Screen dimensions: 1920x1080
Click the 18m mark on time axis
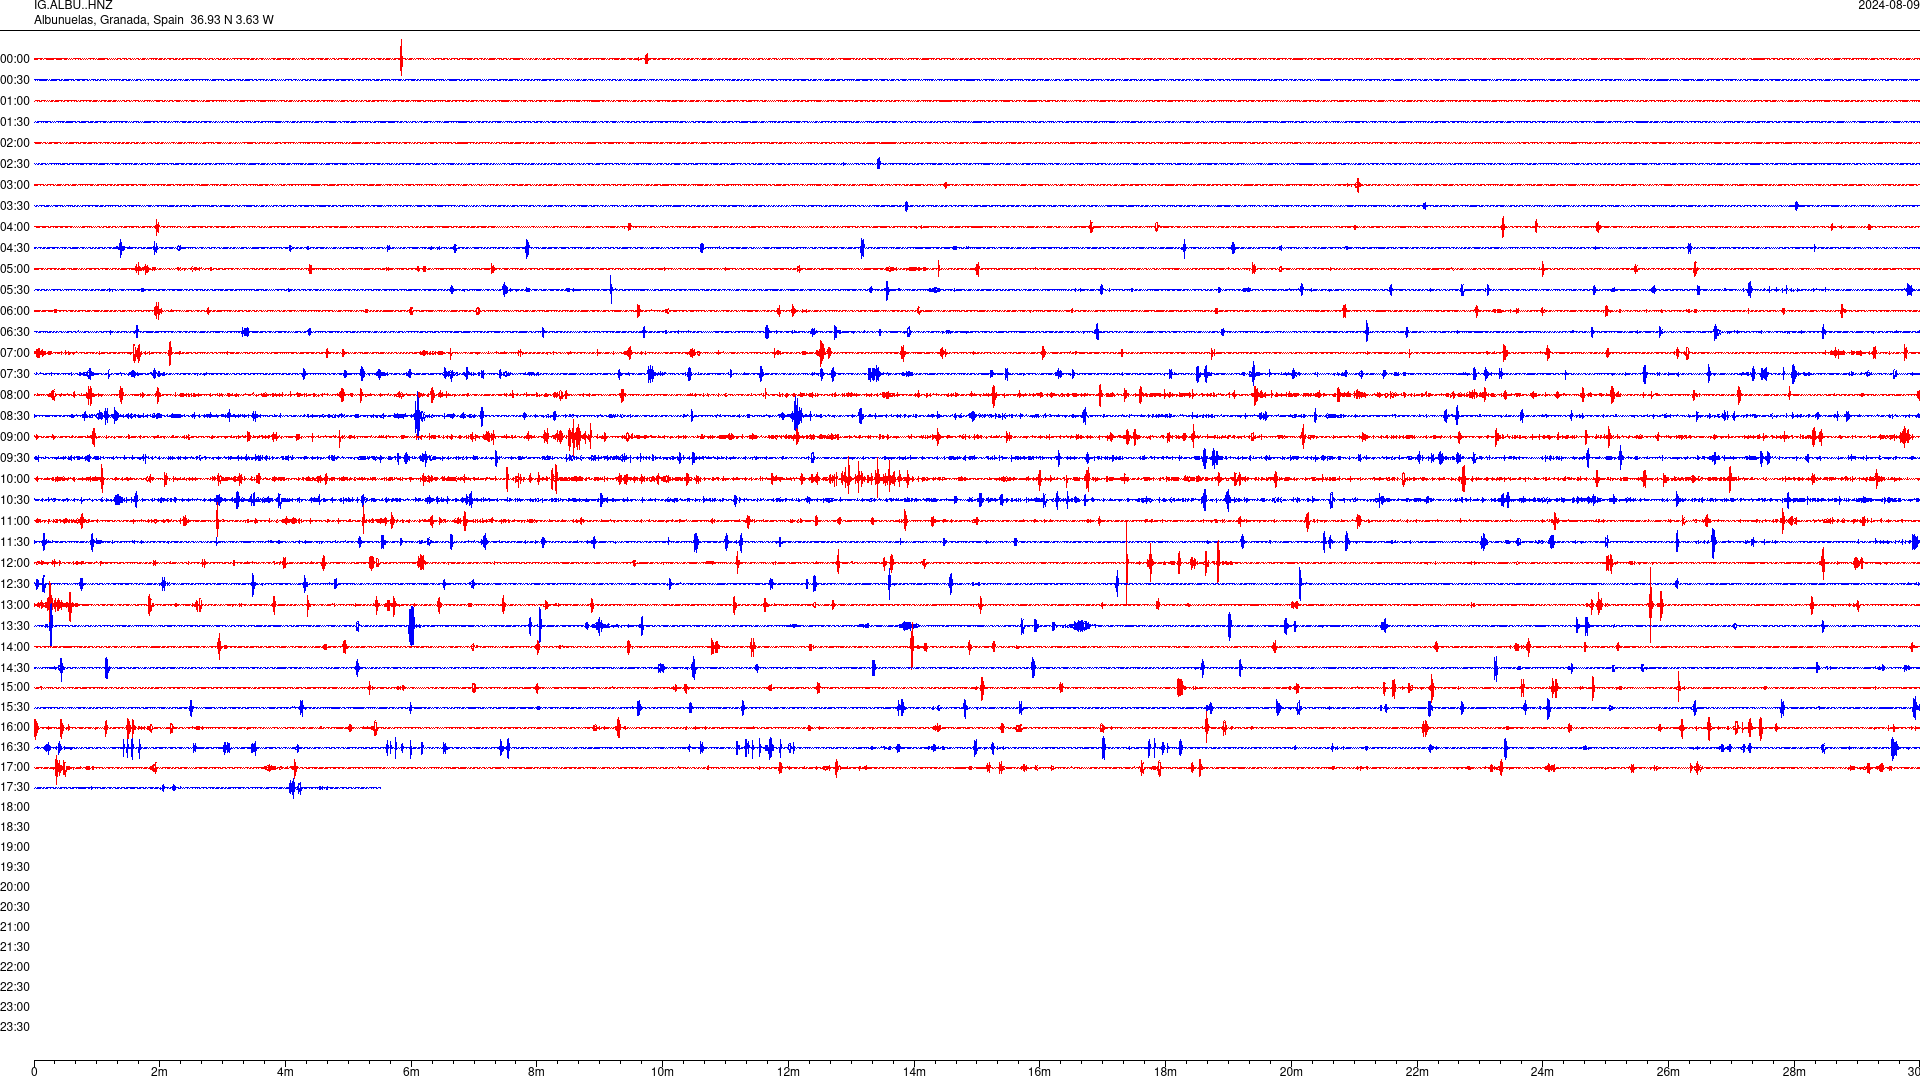coord(1165,1072)
